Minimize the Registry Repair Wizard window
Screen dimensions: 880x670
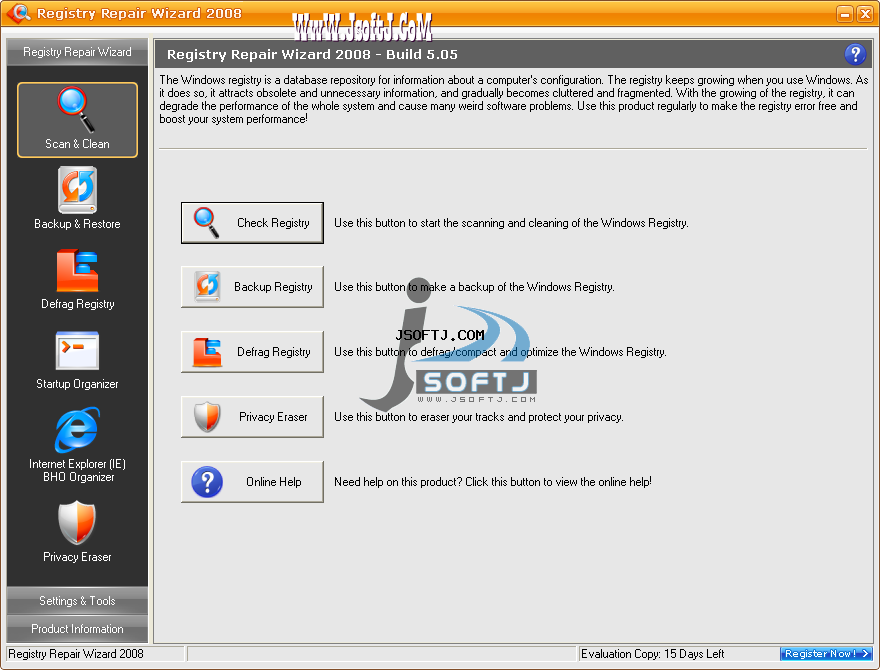point(845,13)
